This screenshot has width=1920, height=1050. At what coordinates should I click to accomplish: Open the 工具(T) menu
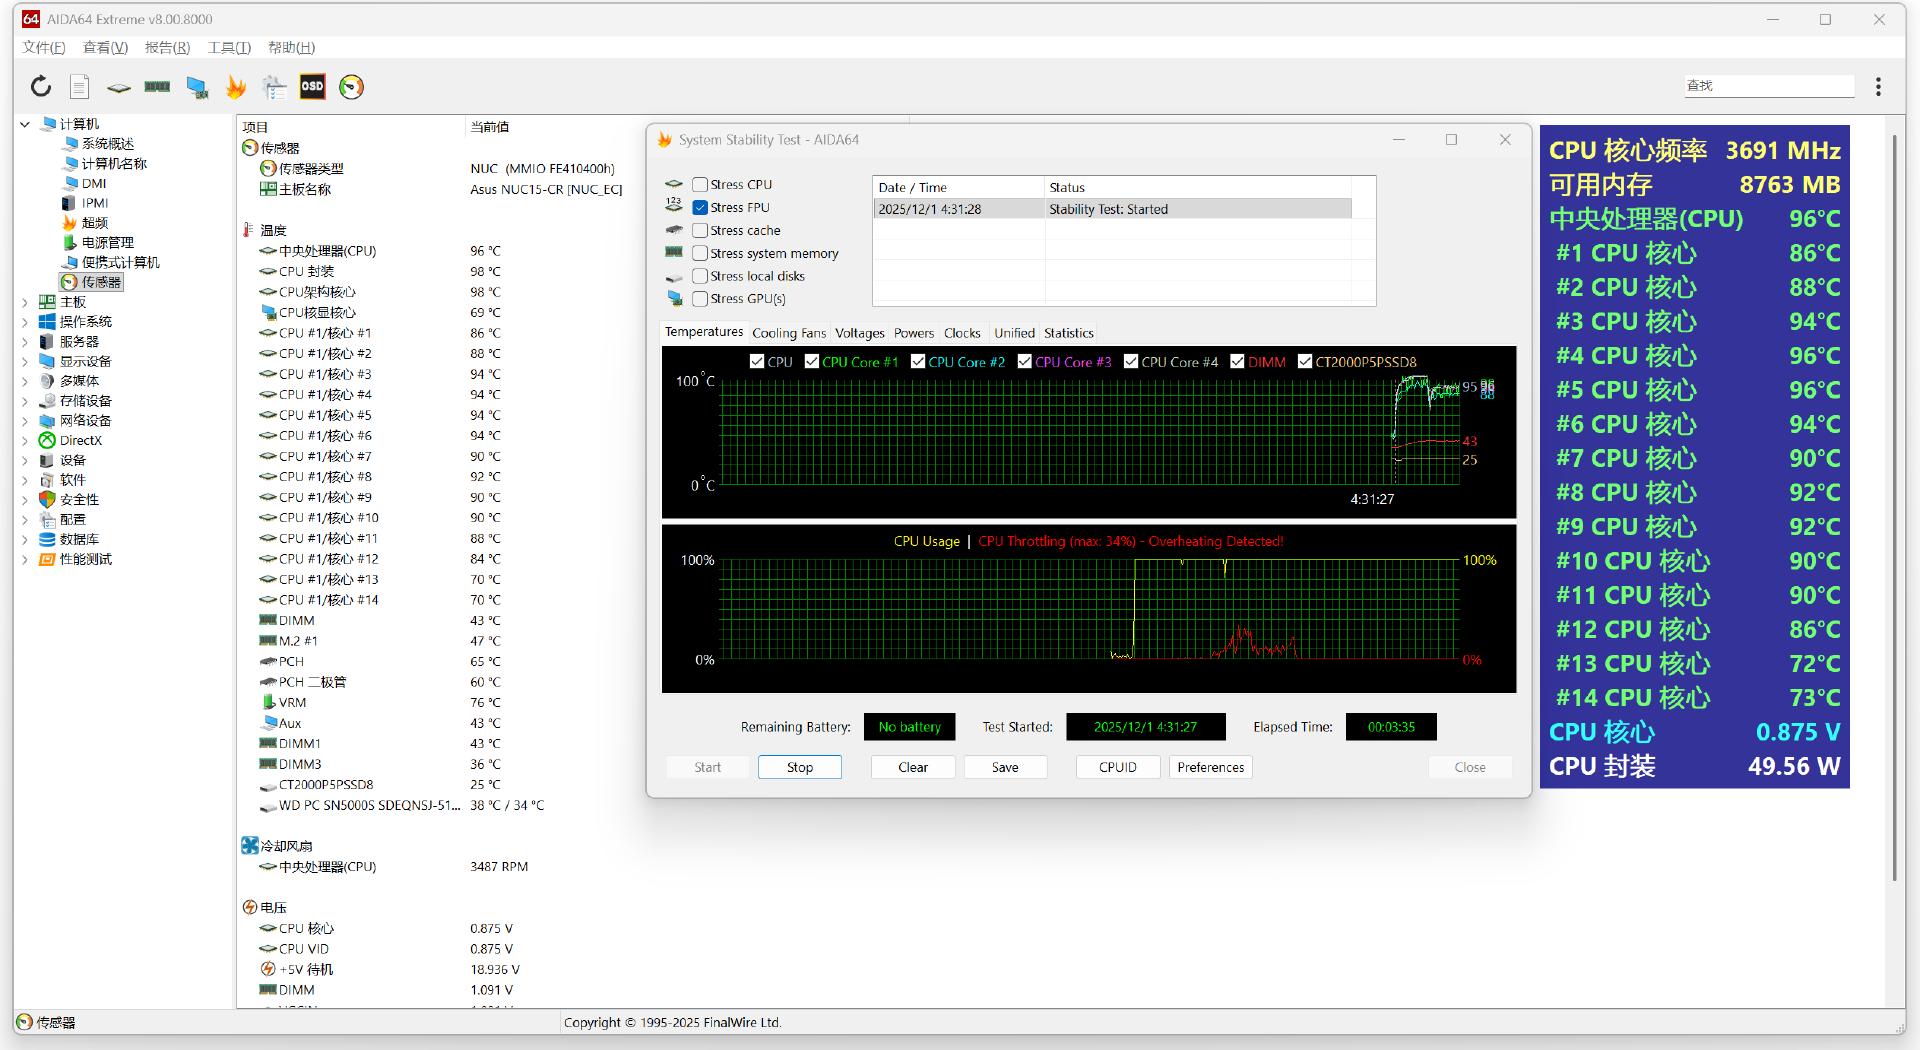pos(229,47)
